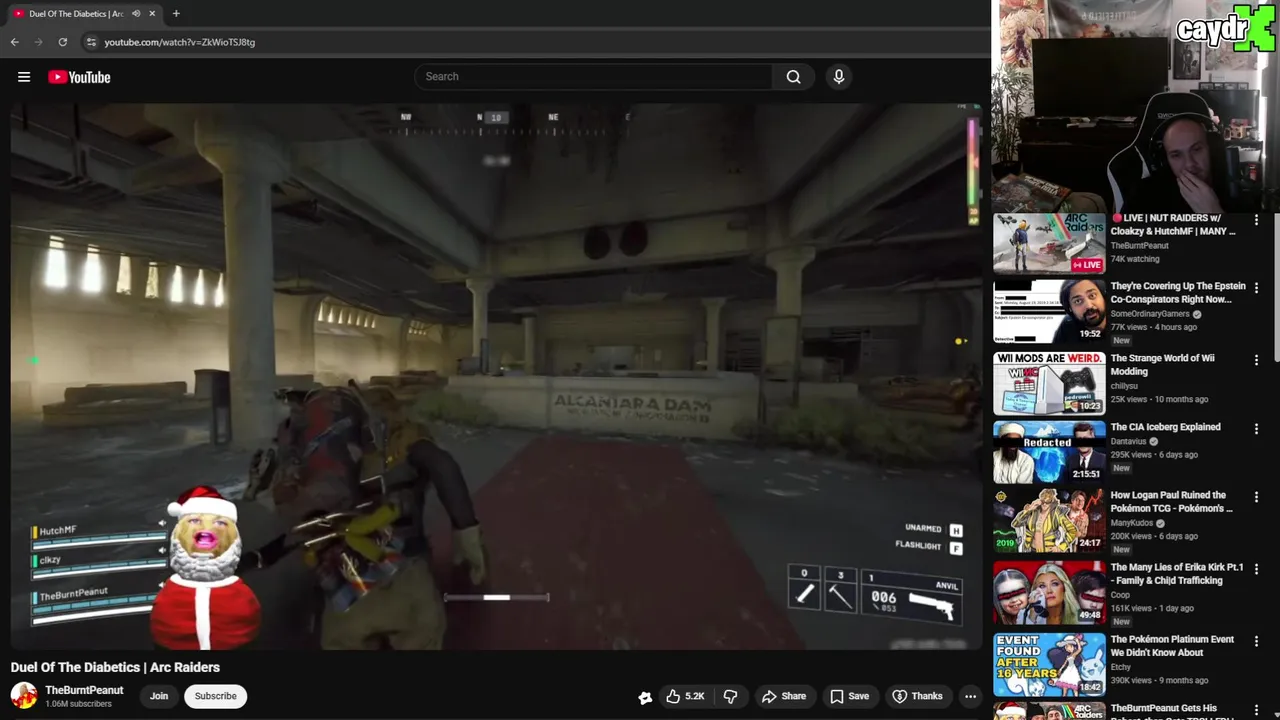The width and height of the screenshot is (1280, 720).
Task: Open options for Epstein Co-Conspirators video
Action: coord(1256,289)
